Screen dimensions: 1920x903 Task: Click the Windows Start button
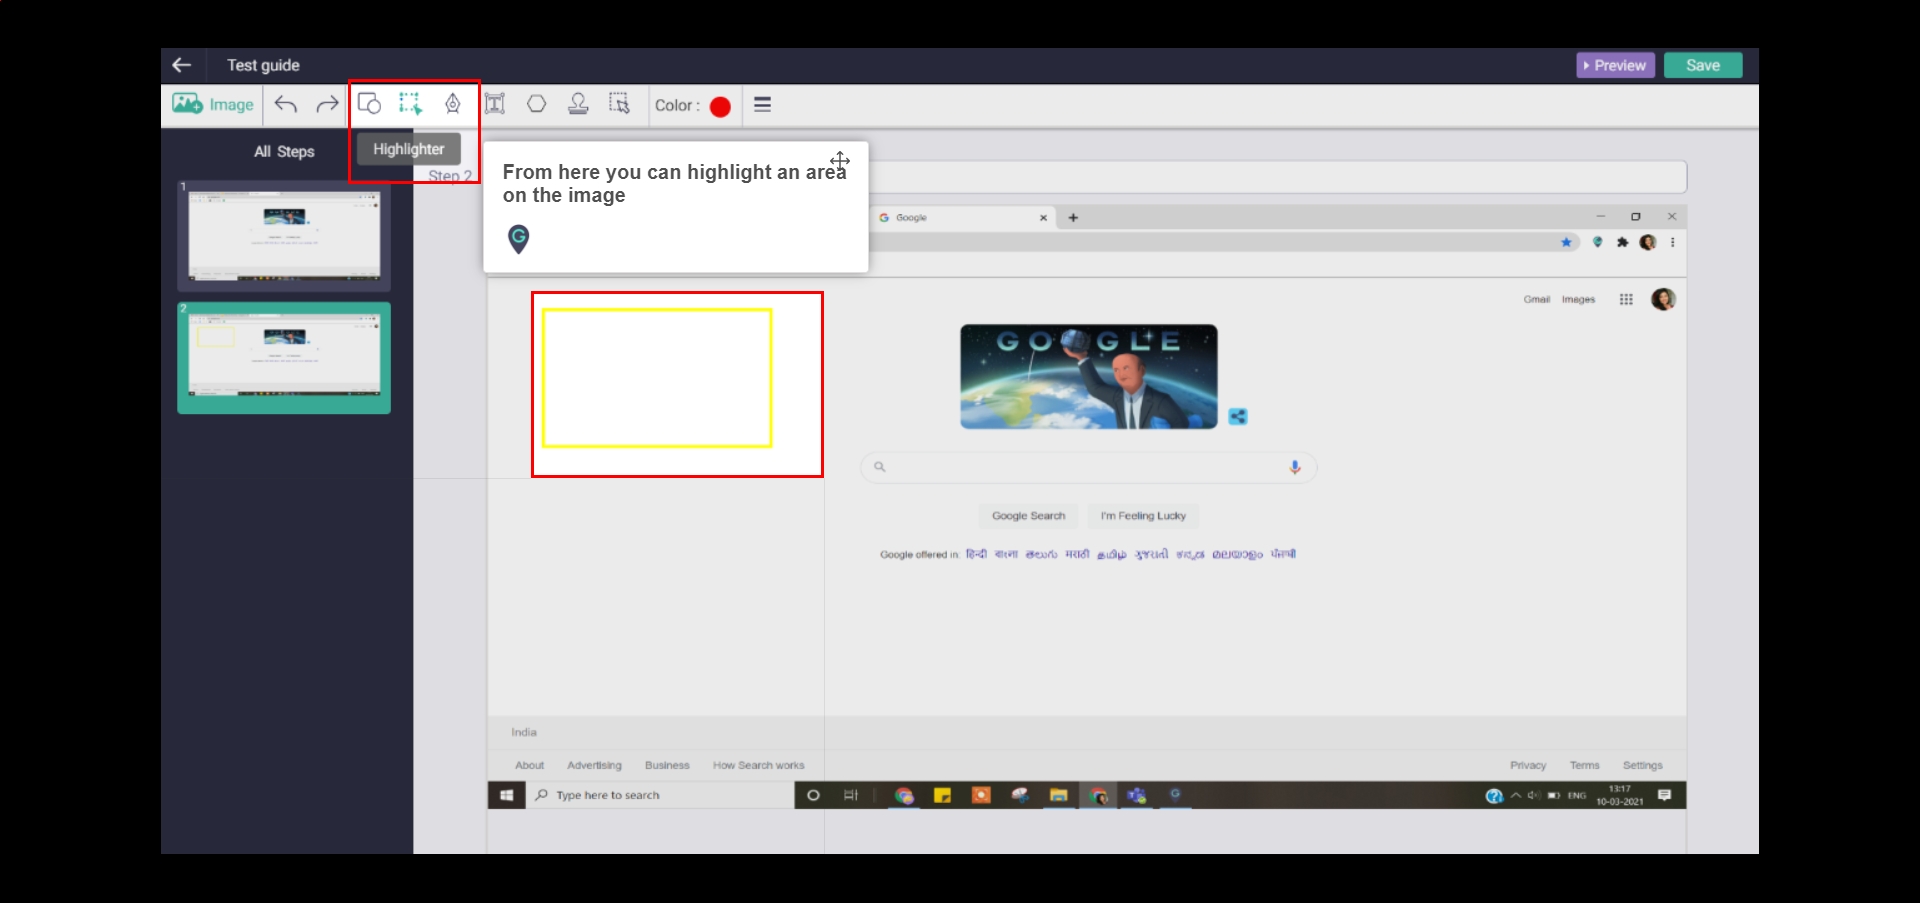coord(506,795)
